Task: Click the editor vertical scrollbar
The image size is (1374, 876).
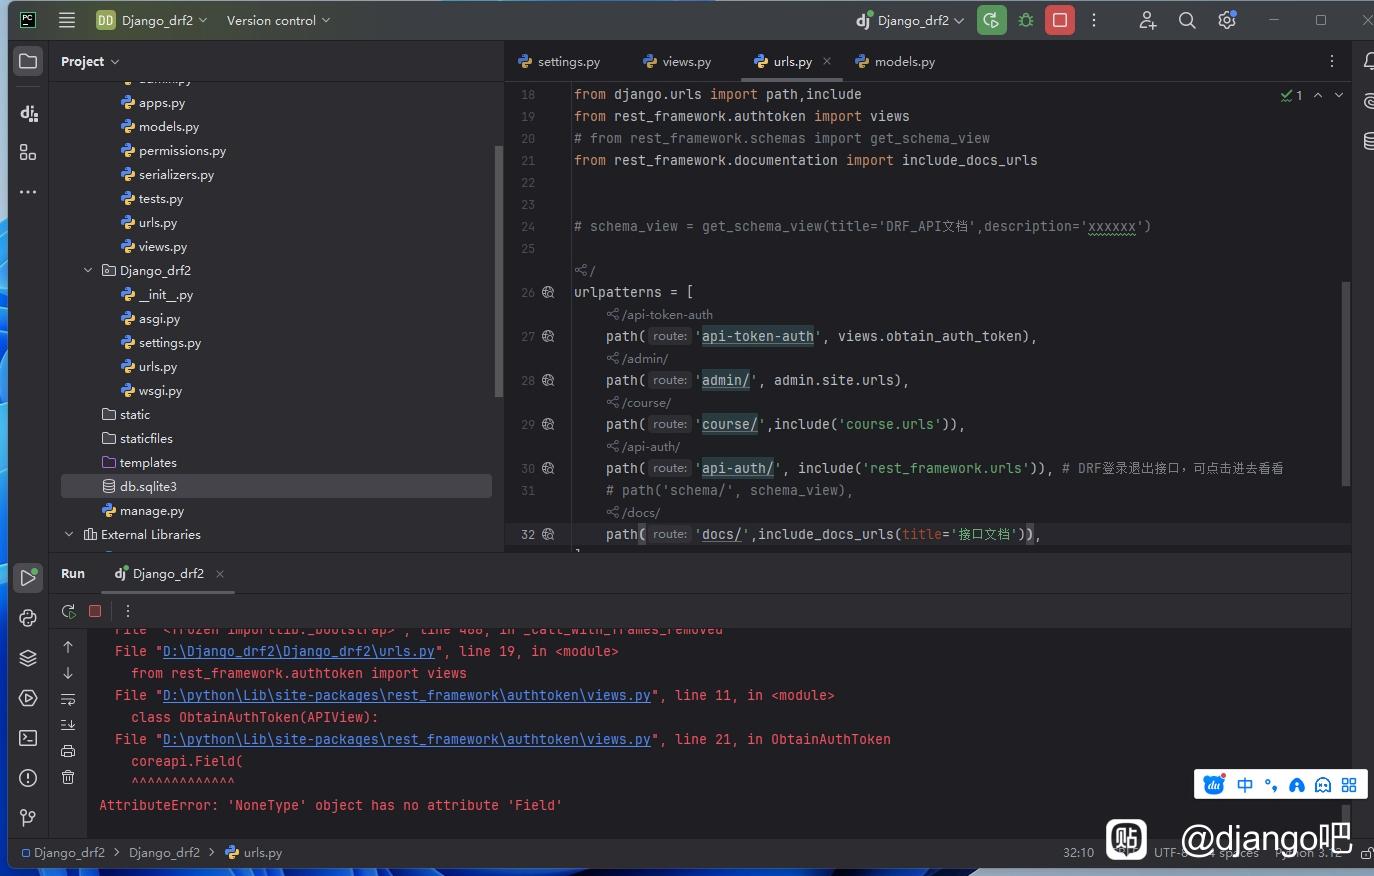Action: [1346, 384]
